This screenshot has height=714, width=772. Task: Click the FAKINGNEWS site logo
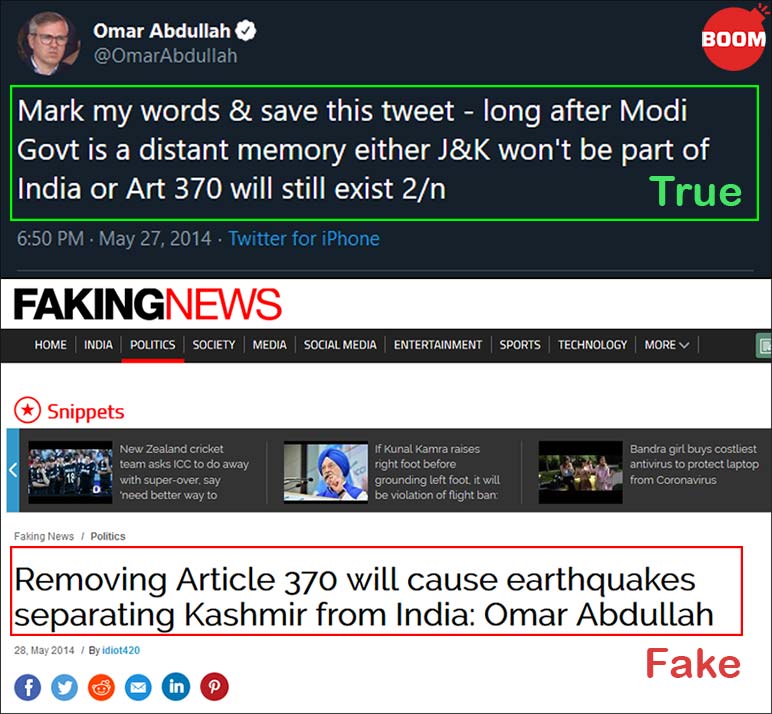[x=147, y=304]
